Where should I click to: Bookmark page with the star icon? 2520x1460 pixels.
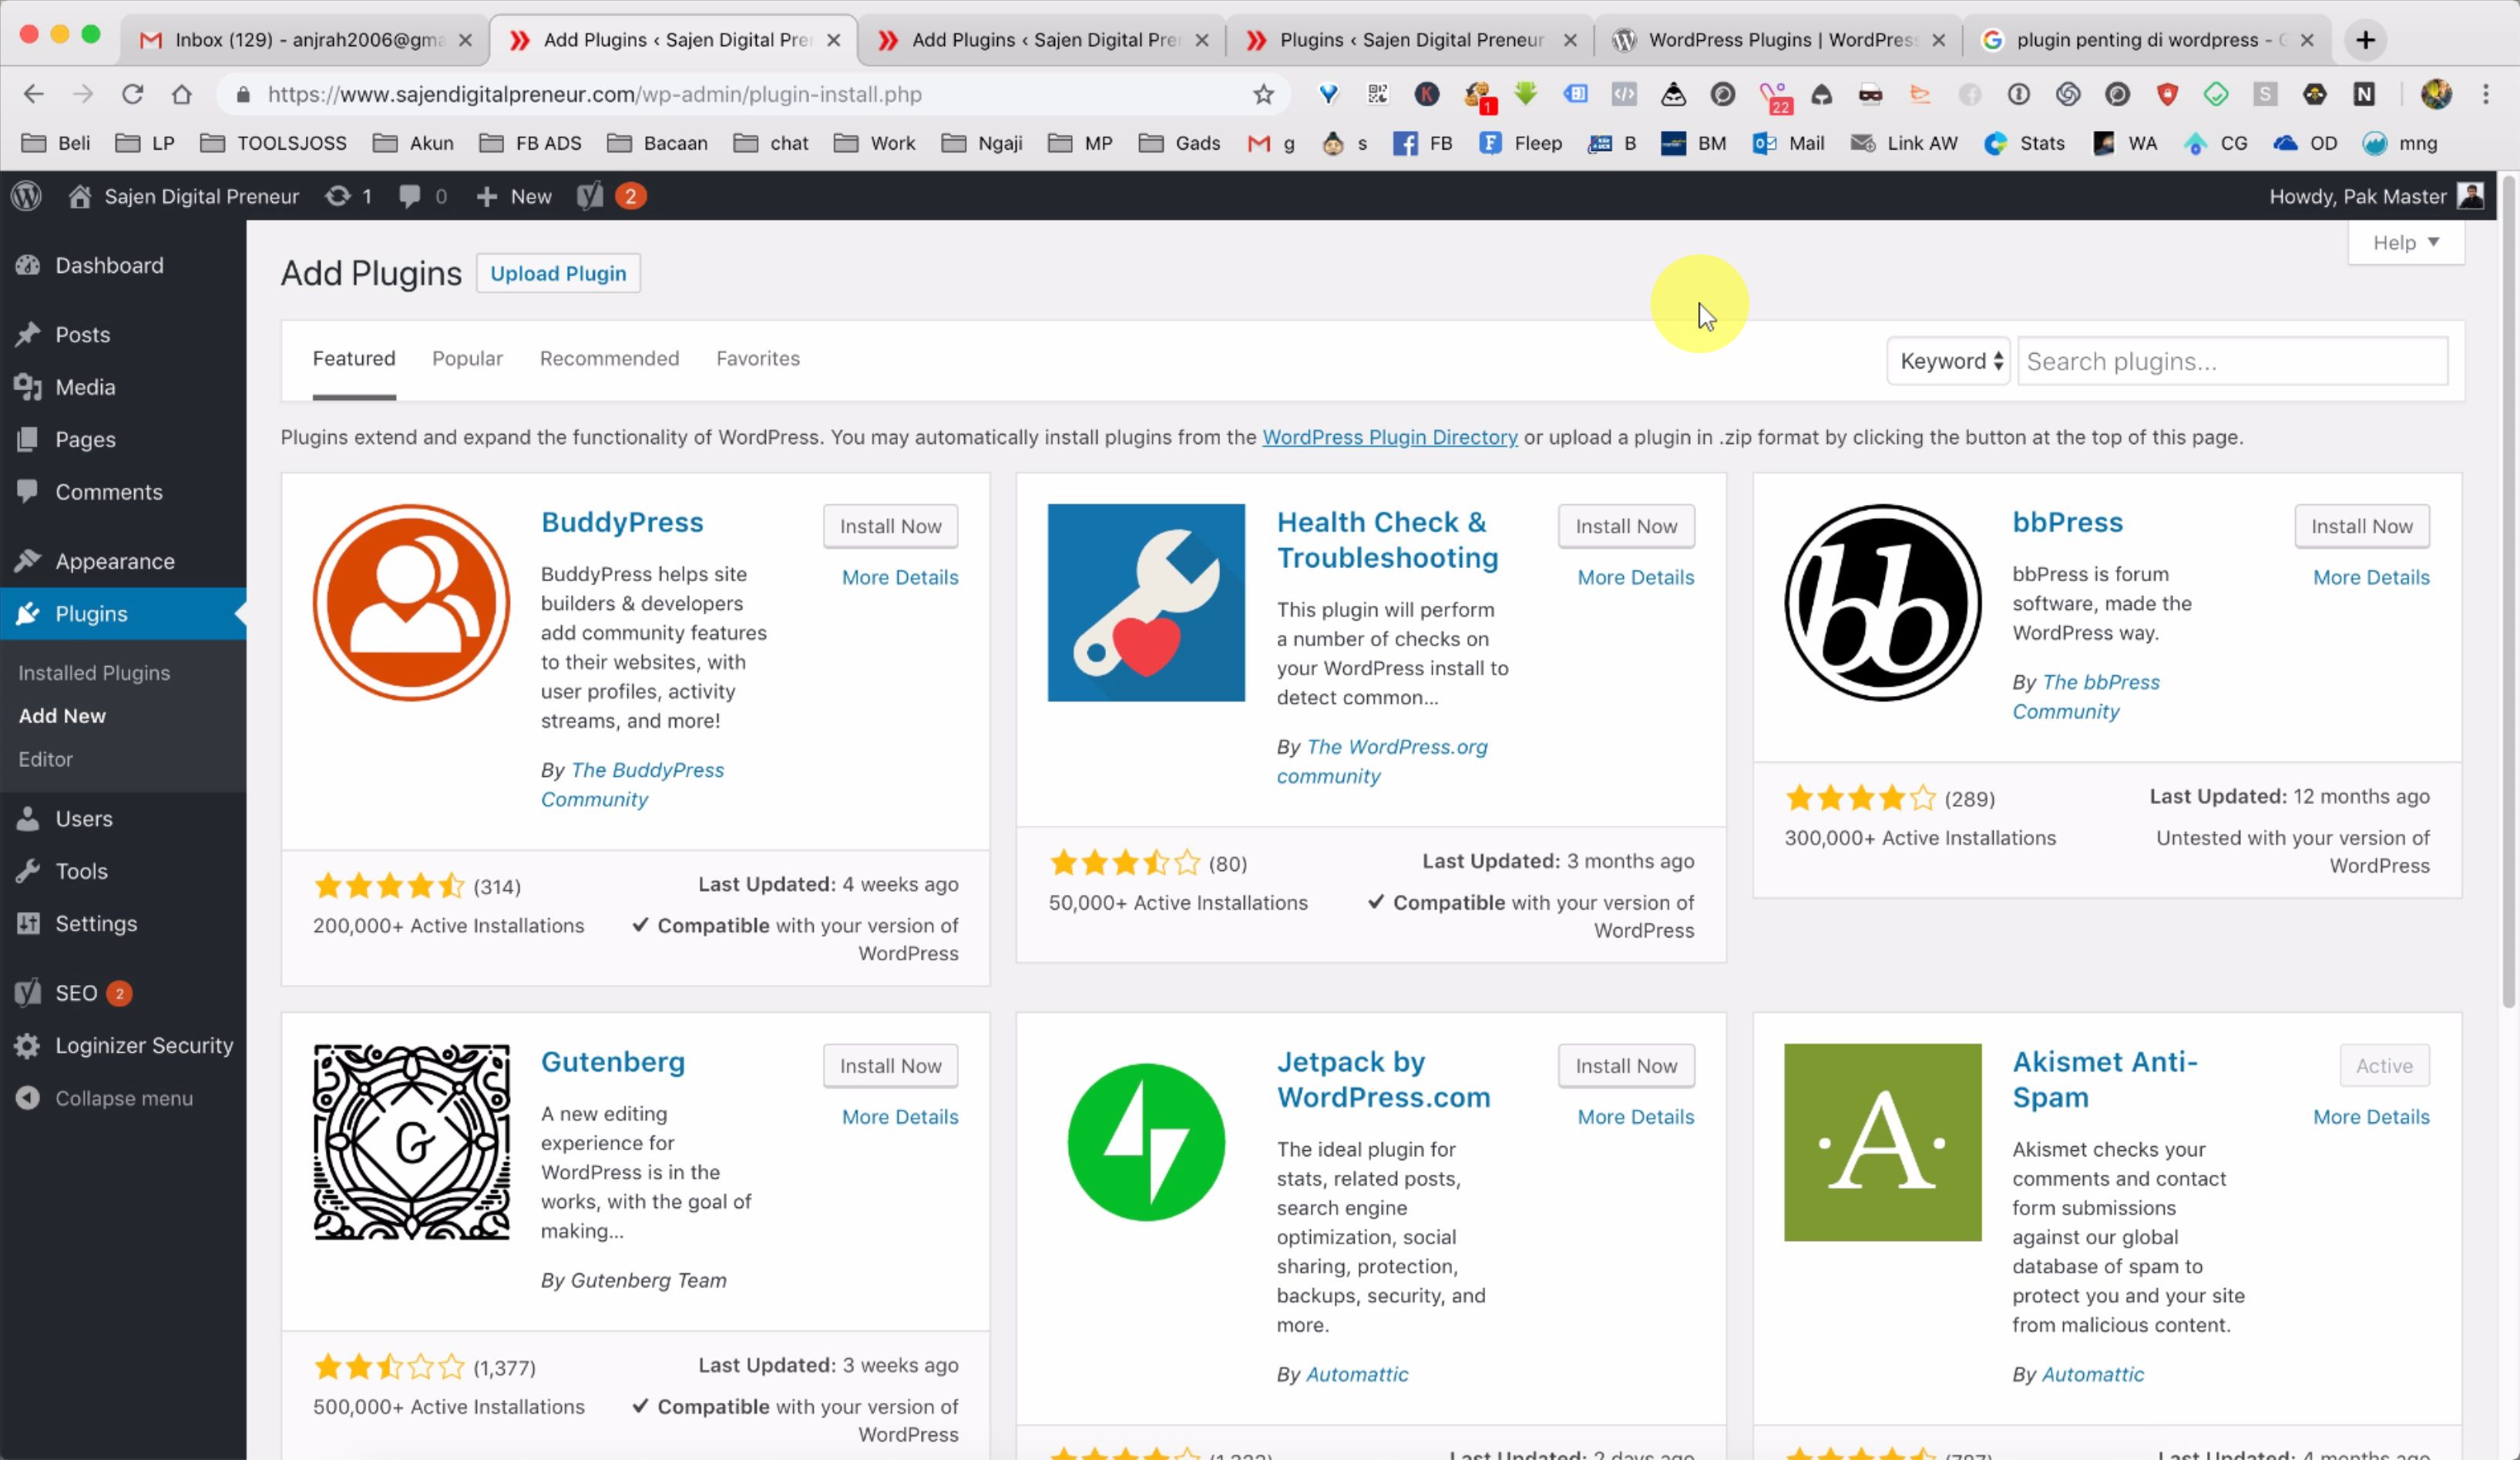[1263, 94]
